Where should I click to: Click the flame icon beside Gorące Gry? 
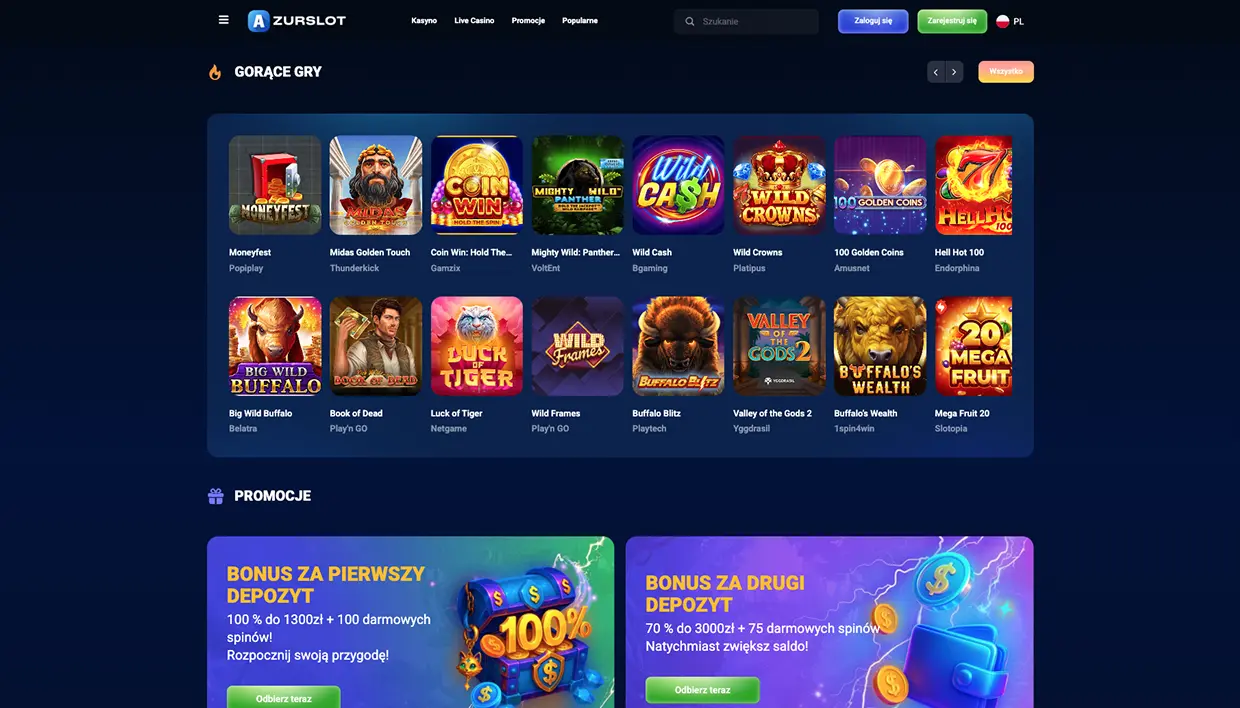(215, 72)
